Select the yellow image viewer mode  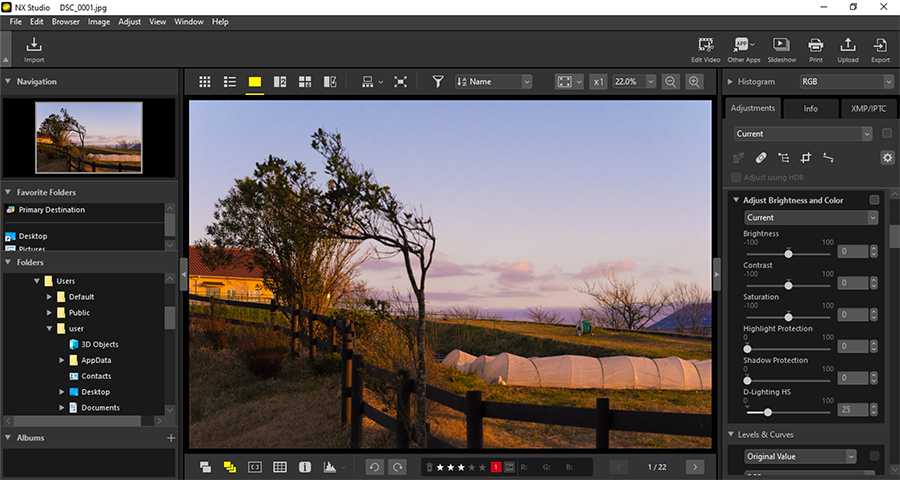(x=255, y=82)
